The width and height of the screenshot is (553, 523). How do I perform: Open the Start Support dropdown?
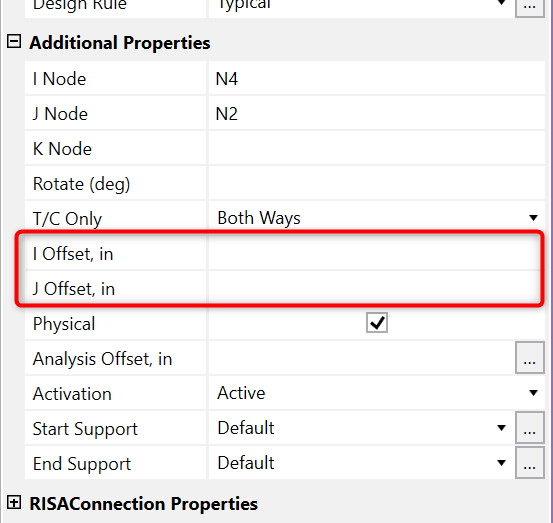pos(361,428)
